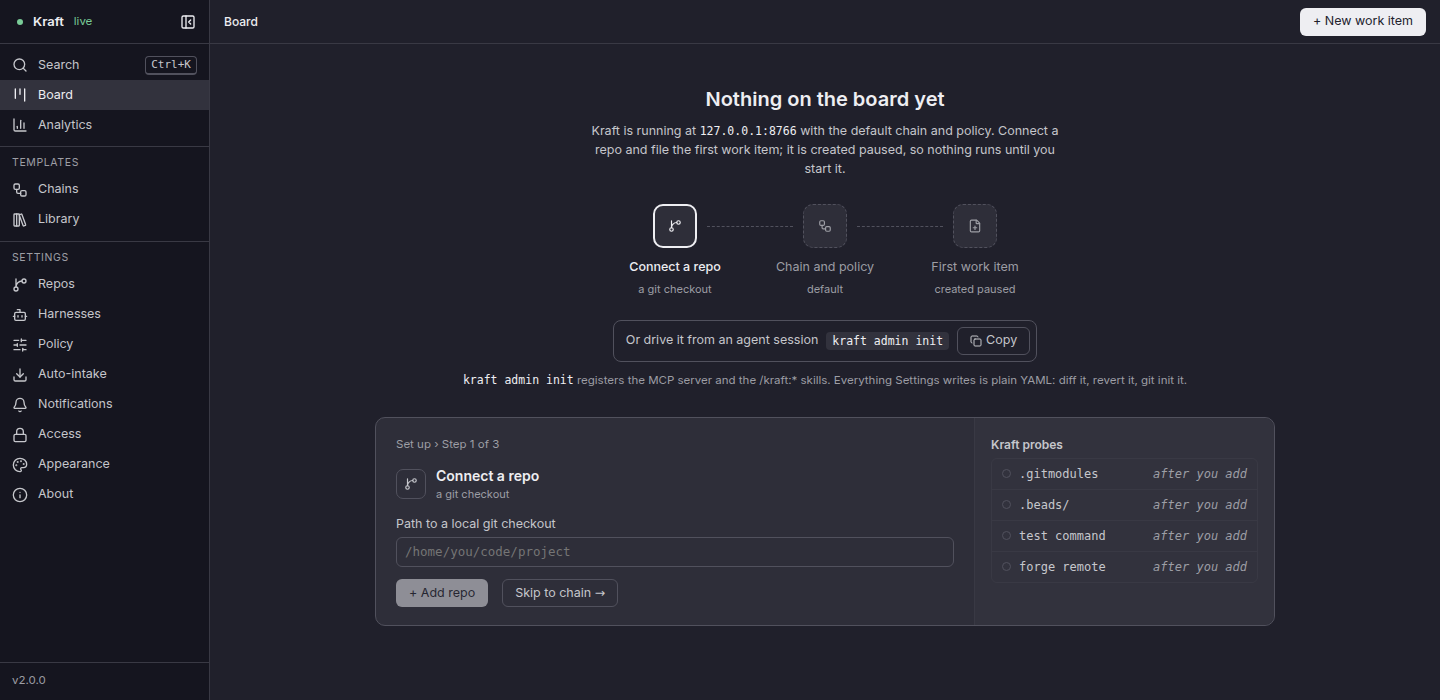Image resolution: width=1440 pixels, height=700 pixels.
Task: Click the Appearance palette icon
Action: coord(19,464)
